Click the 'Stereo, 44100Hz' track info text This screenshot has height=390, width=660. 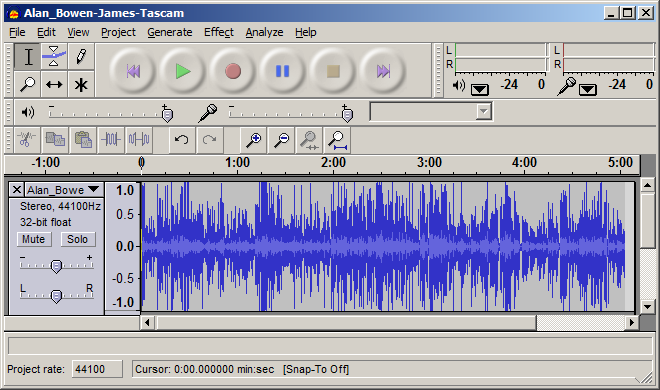click(60, 207)
